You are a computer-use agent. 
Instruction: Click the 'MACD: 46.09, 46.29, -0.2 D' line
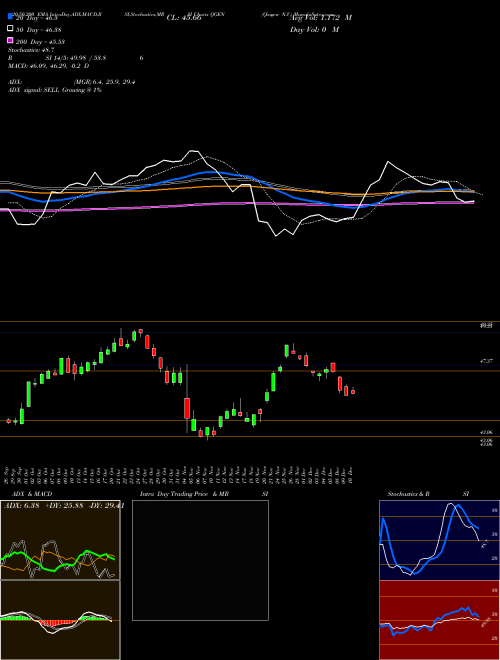click(49, 66)
